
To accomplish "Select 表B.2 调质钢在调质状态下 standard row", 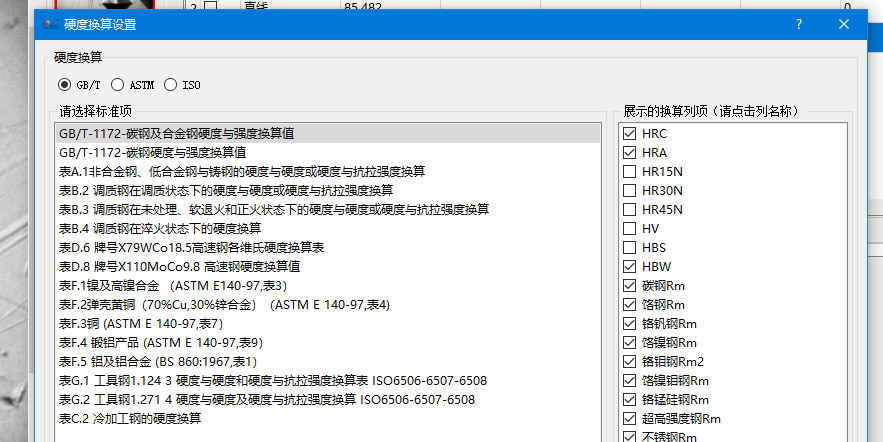I will [x=328, y=191].
